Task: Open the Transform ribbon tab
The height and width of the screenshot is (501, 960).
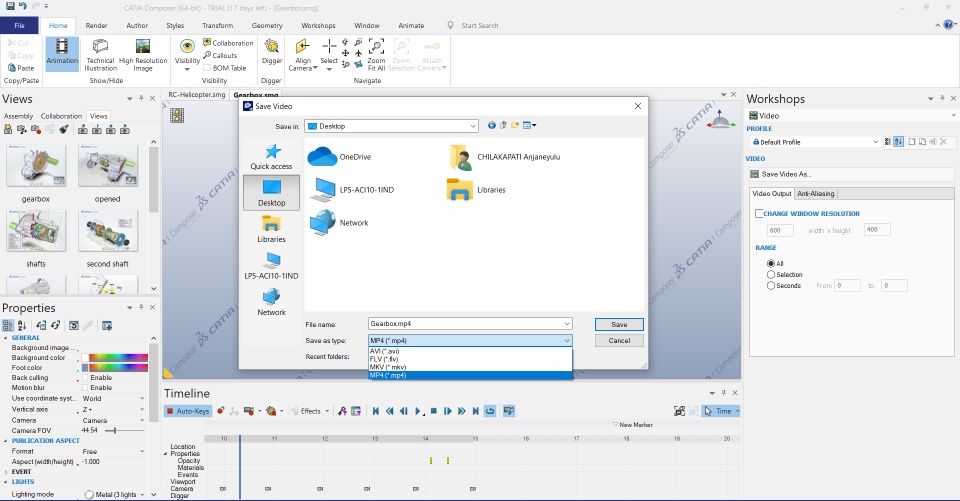Action: coord(217,25)
